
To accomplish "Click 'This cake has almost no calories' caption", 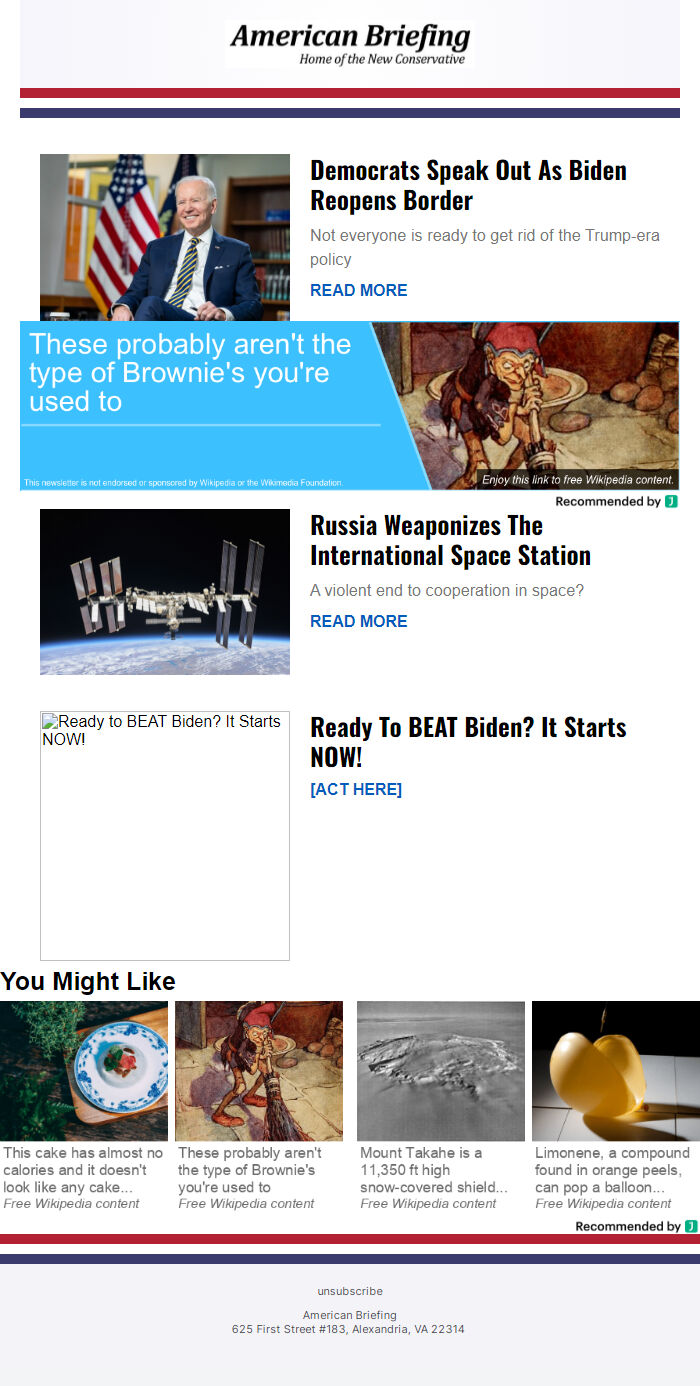I will tap(83, 1170).
